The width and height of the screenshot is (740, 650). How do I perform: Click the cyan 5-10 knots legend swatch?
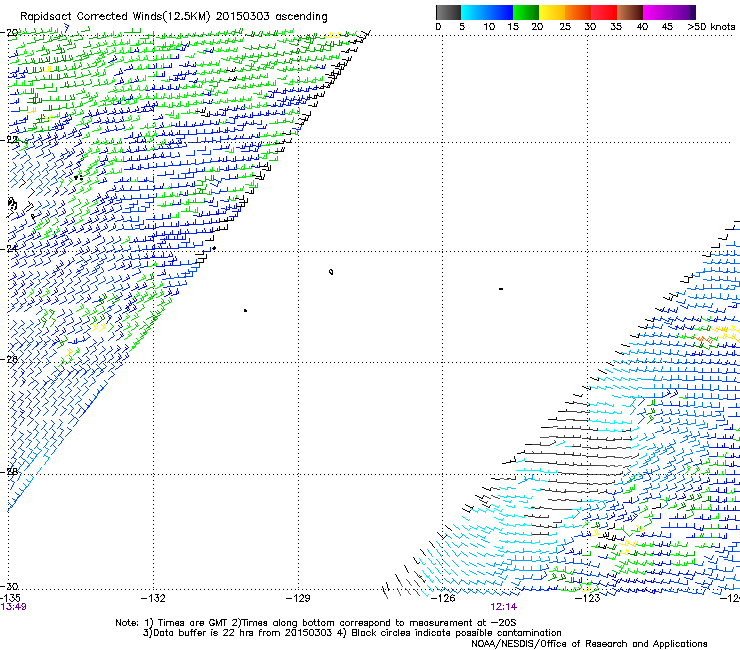474,12
